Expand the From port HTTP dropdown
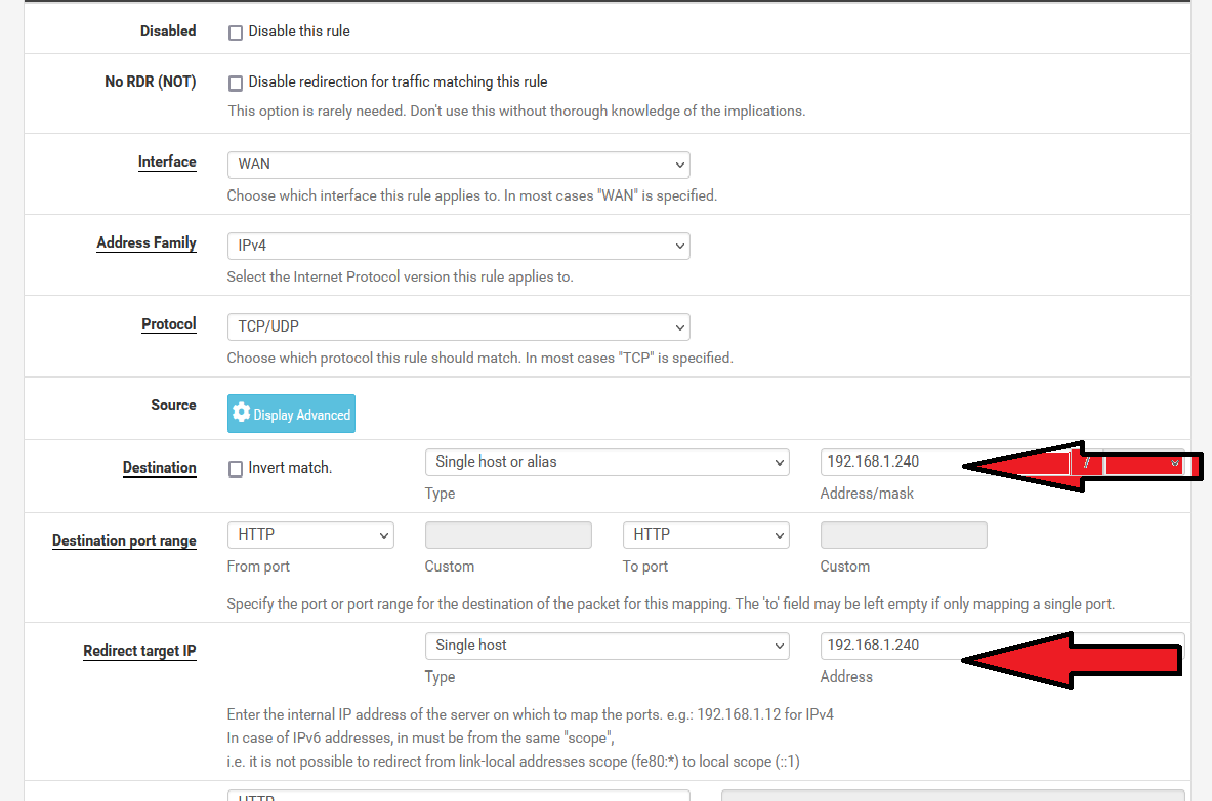Screen dimensions: 1212x801 [x=310, y=535]
